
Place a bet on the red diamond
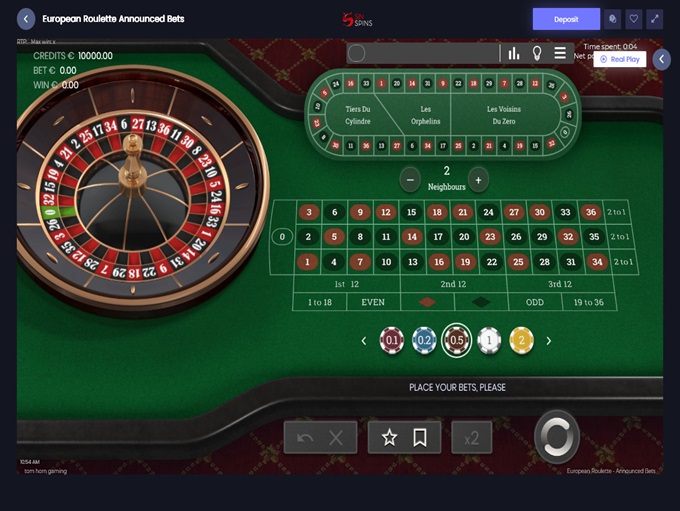[x=428, y=302]
